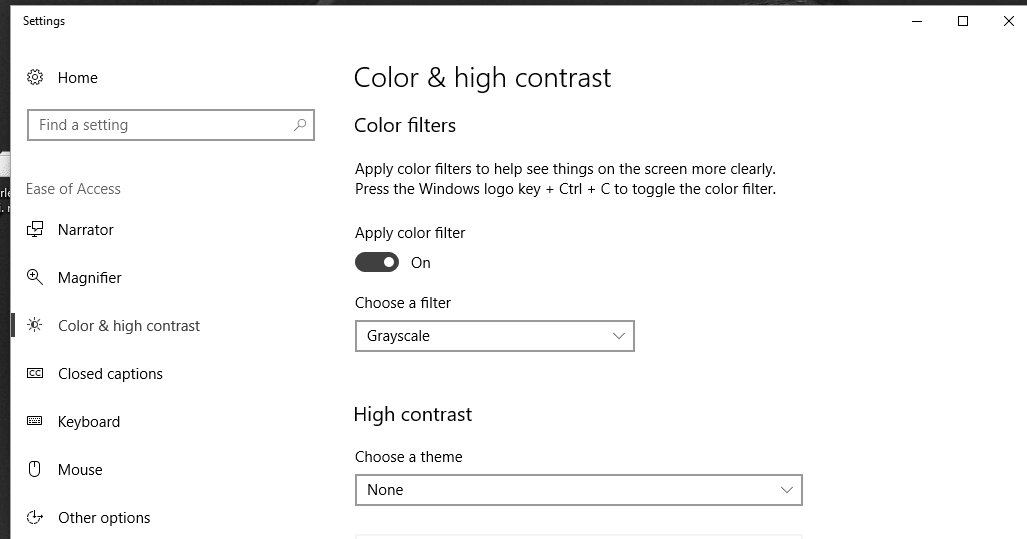Click the Choose a theme label
Viewport: 1027px width, 539px height.
click(x=409, y=456)
